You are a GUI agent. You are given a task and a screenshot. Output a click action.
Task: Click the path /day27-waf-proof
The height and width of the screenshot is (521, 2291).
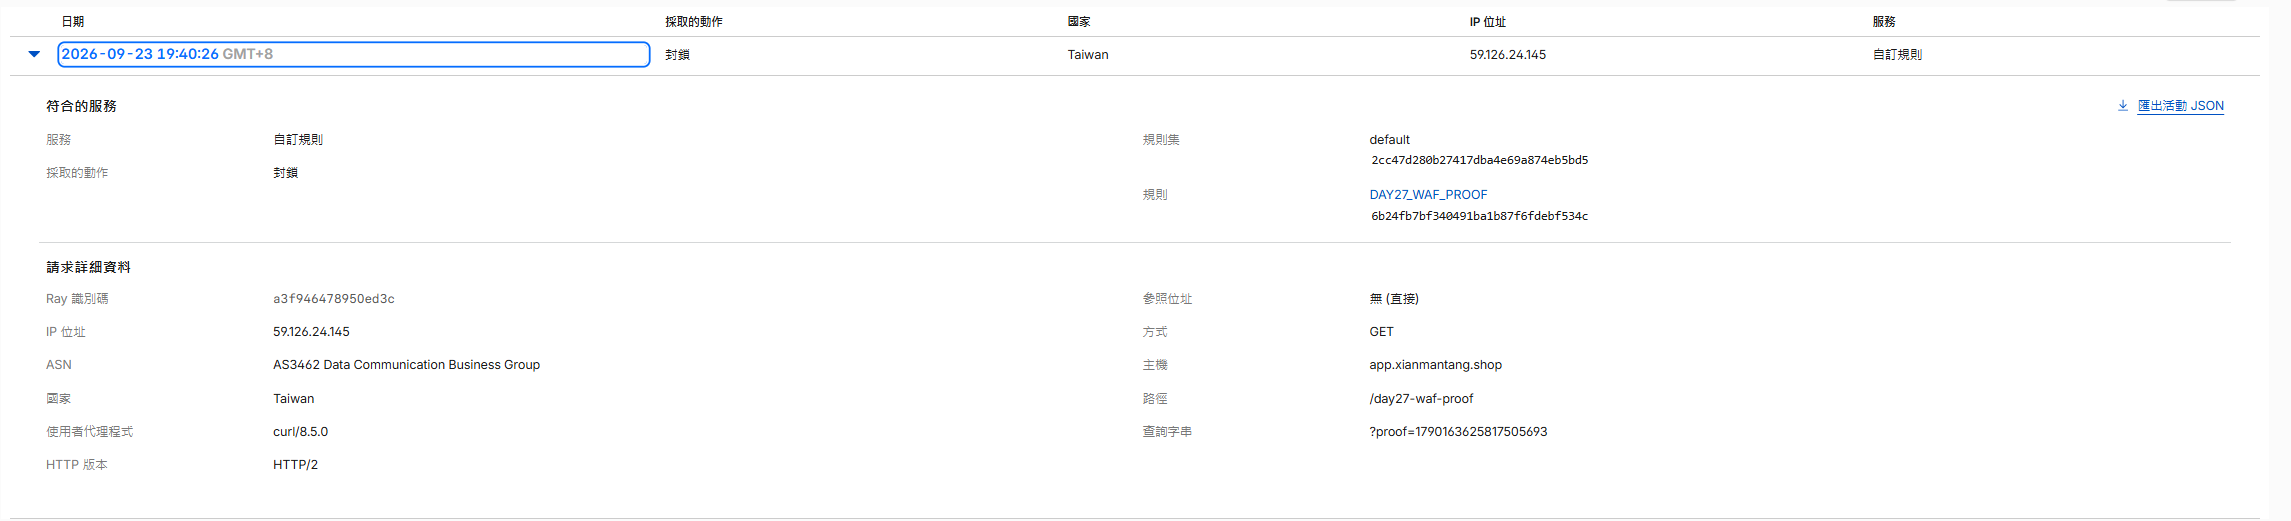(1421, 399)
